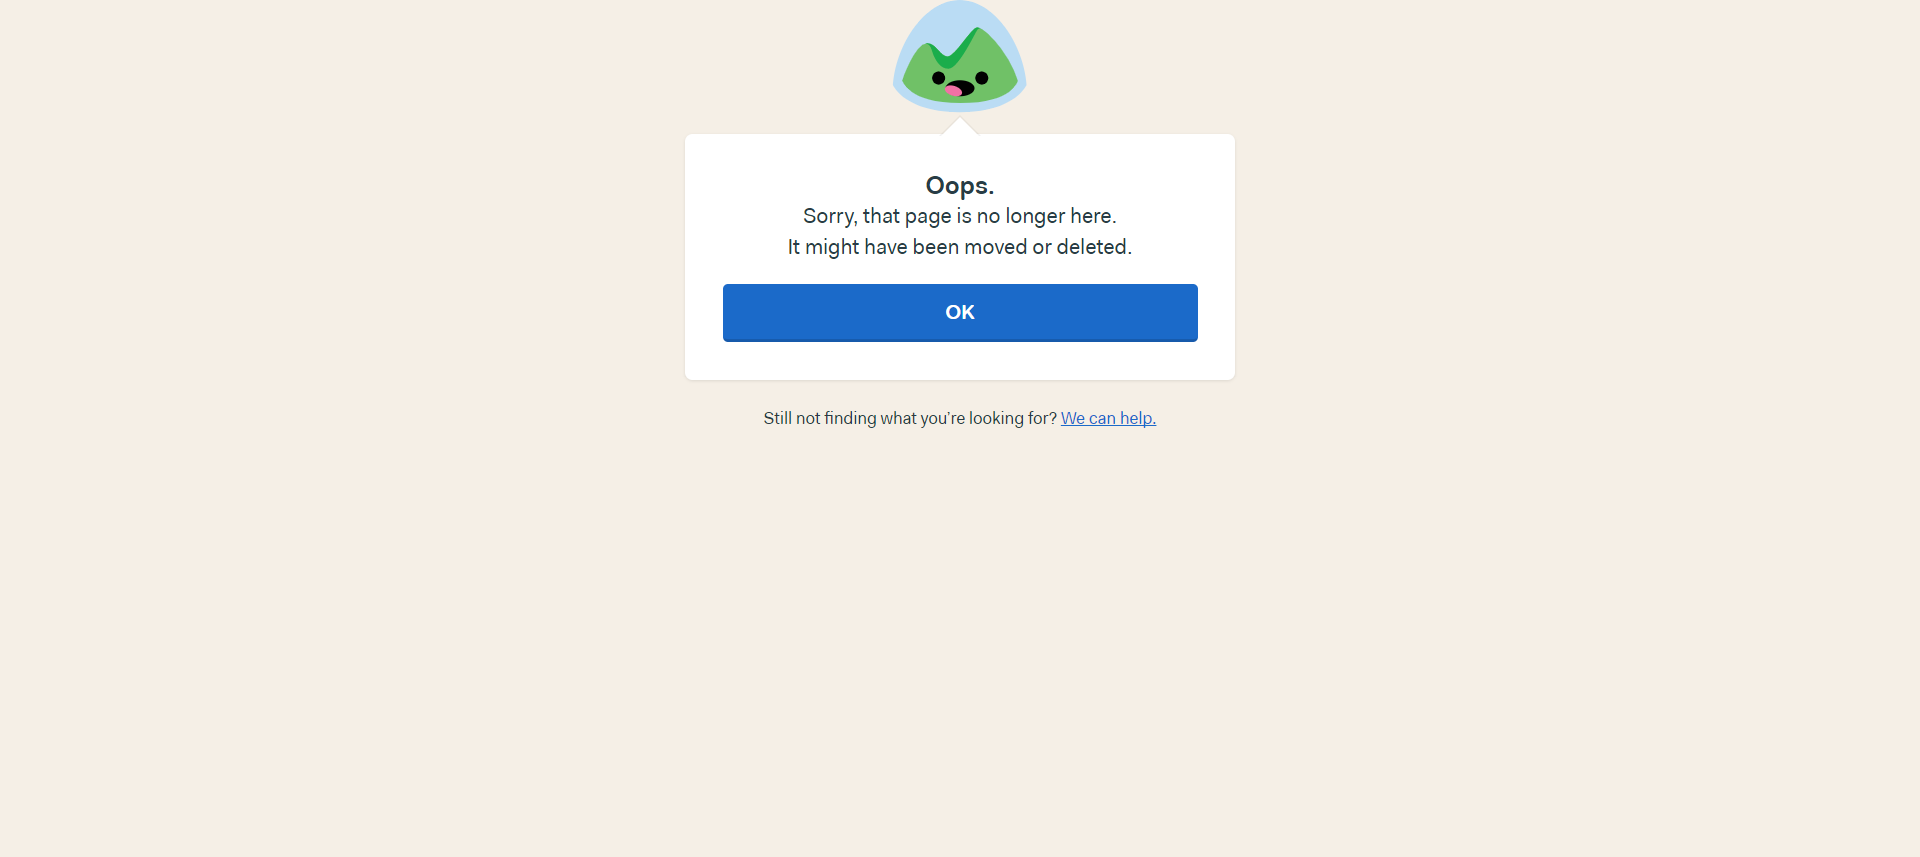Click the word "longer" in the message
Viewport: 1920px width, 857px height.
[1035, 217]
